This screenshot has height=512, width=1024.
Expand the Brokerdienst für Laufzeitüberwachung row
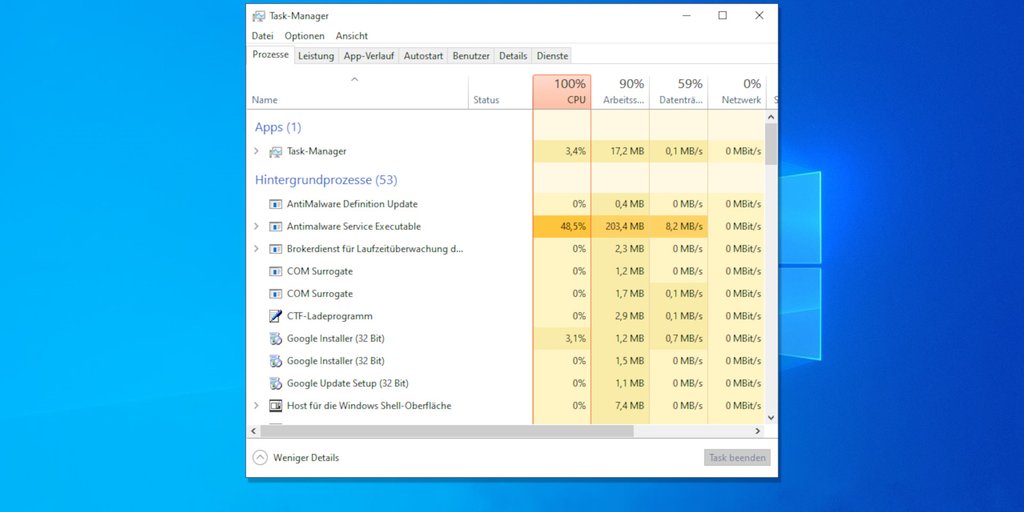256,249
